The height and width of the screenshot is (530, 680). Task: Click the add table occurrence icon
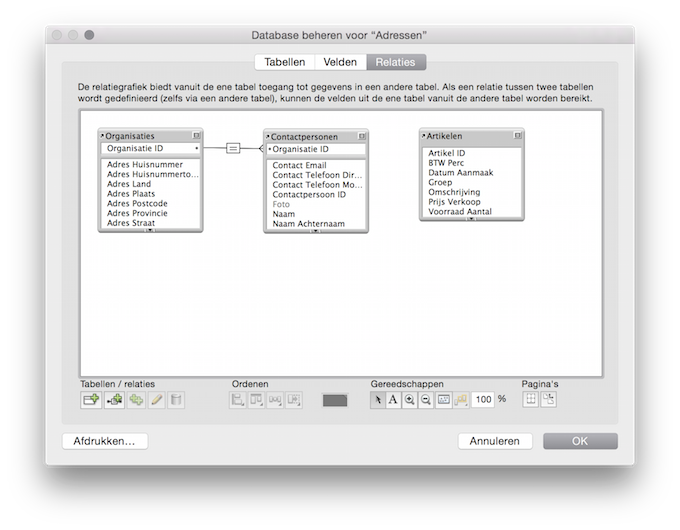(x=91, y=399)
